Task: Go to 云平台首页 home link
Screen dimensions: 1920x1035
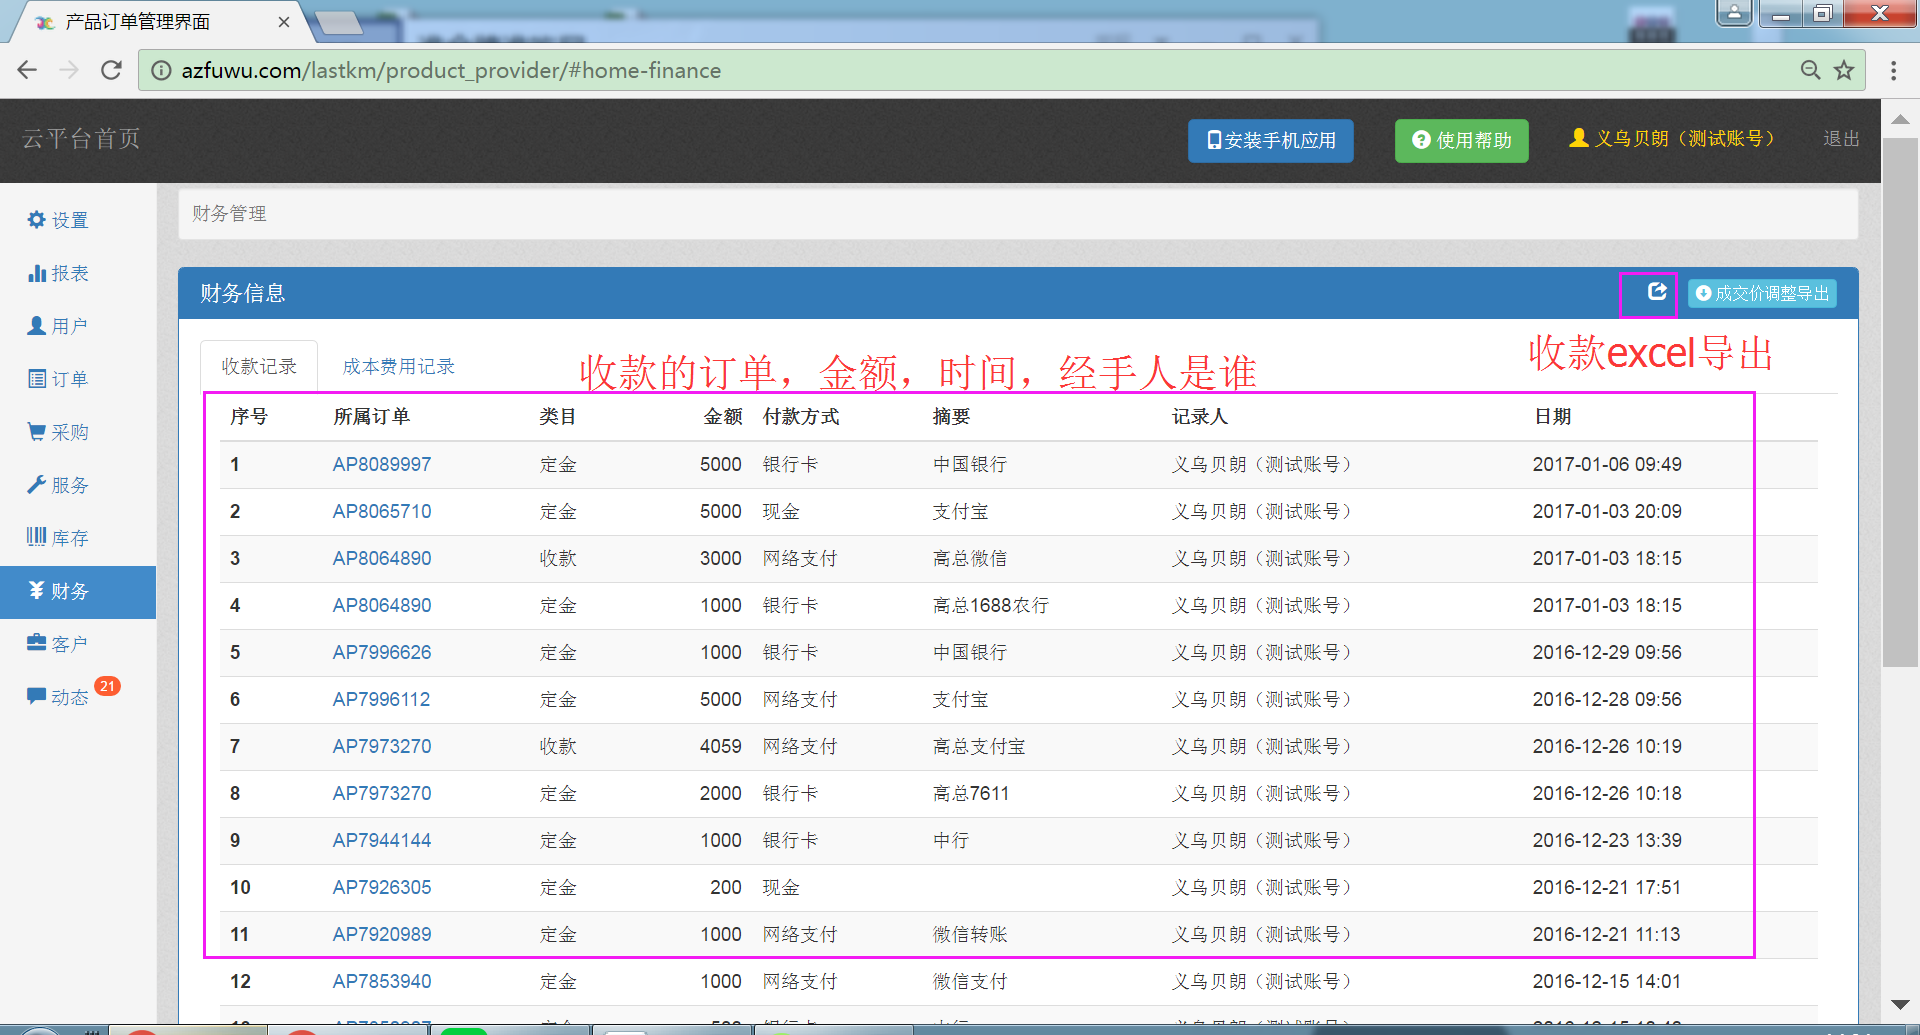Action: pyautogui.click(x=81, y=138)
